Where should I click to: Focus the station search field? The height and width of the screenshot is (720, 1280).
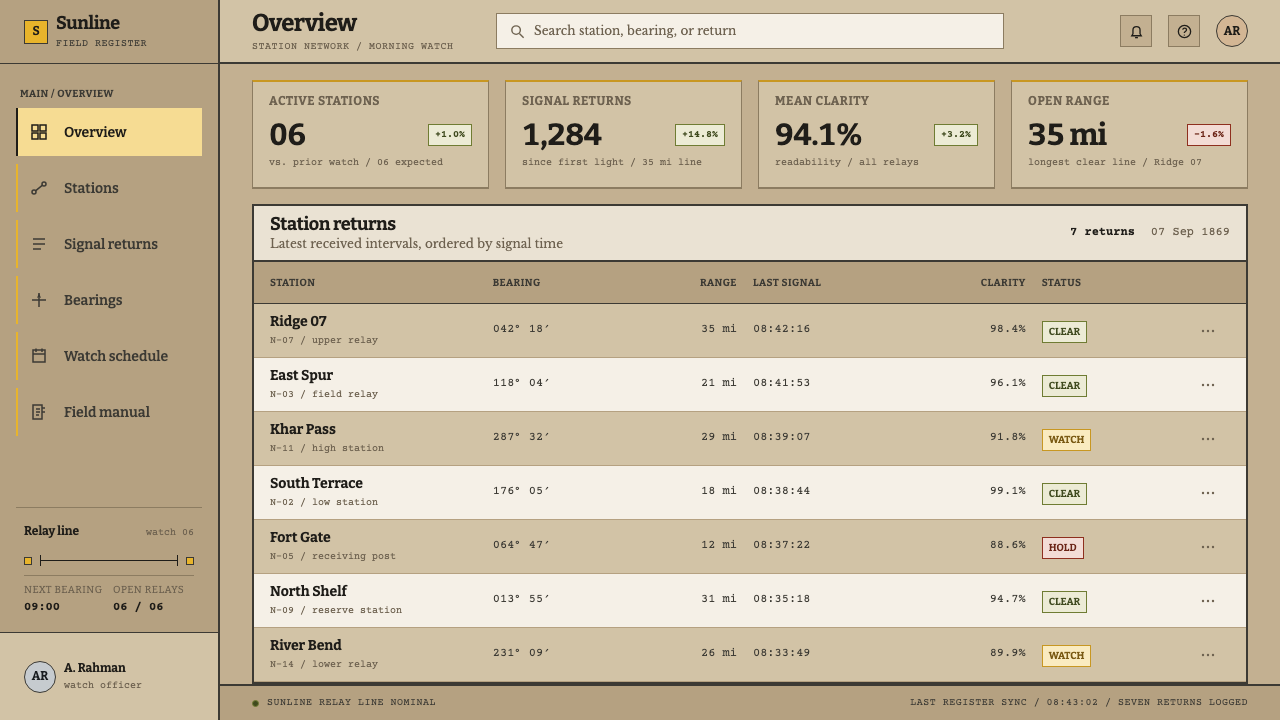[x=750, y=31]
